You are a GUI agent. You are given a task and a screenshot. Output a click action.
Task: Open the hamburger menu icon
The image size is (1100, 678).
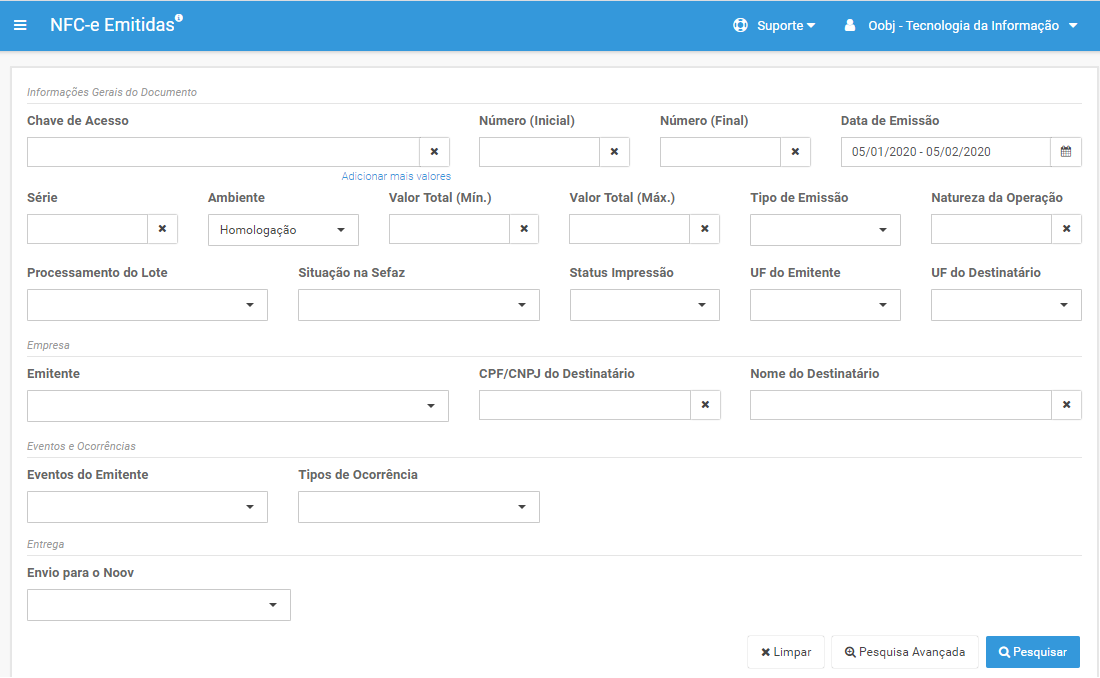(20, 25)
